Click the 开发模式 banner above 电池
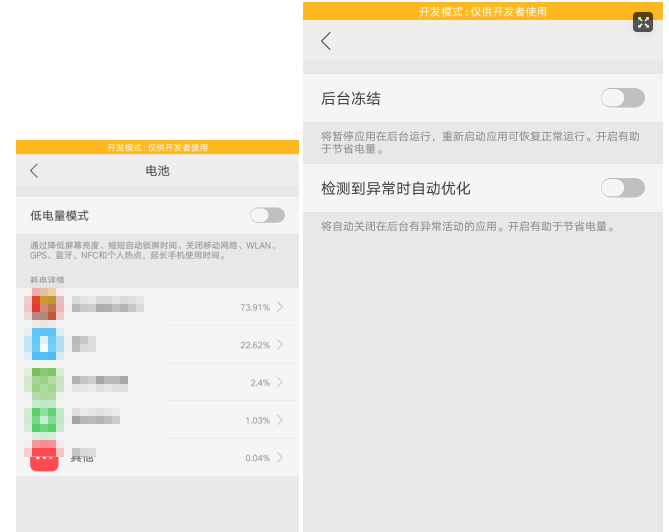This screenshot has height=532, width=669. click(157, 147)
